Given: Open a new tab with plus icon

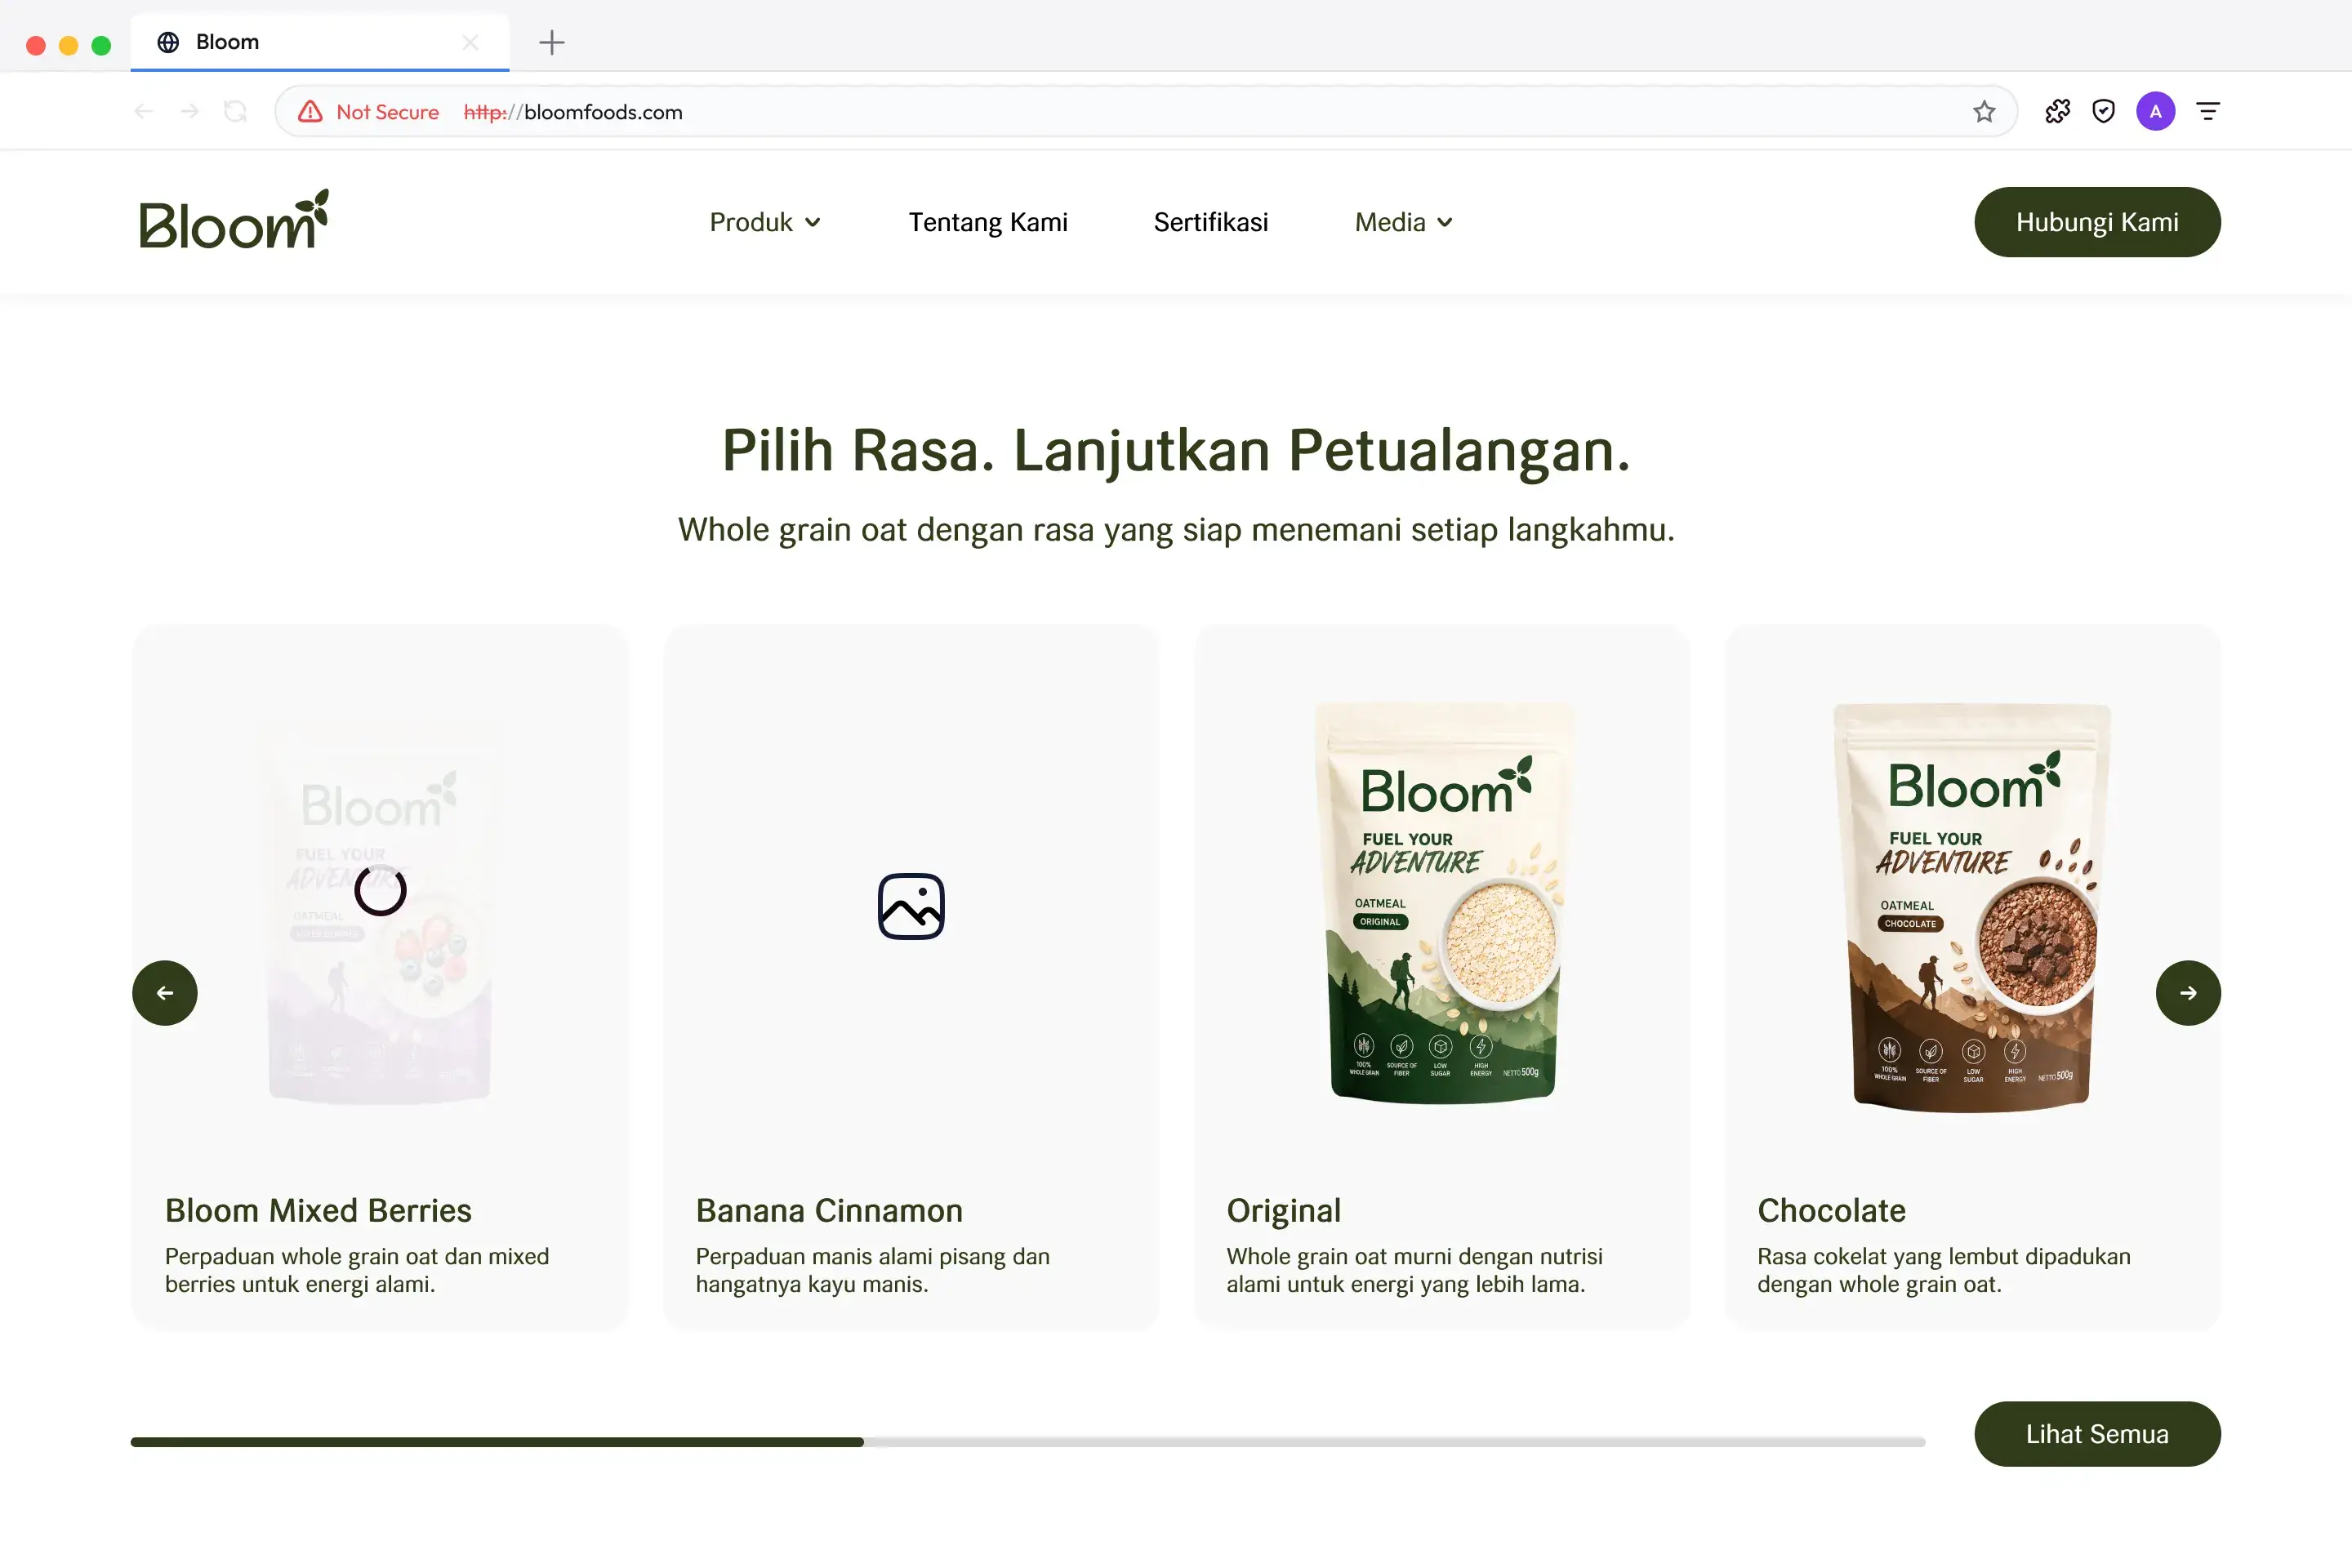Looking at the screenshot, I should 552,42.
